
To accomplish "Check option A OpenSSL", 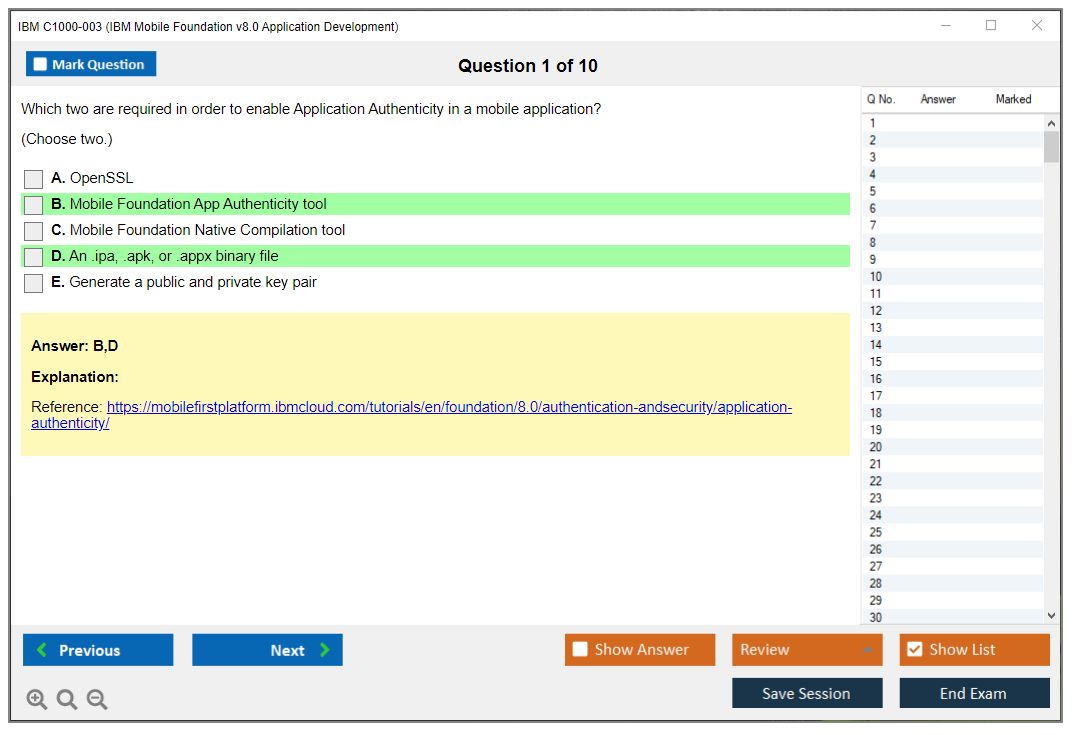I will [x=34, y=179].
